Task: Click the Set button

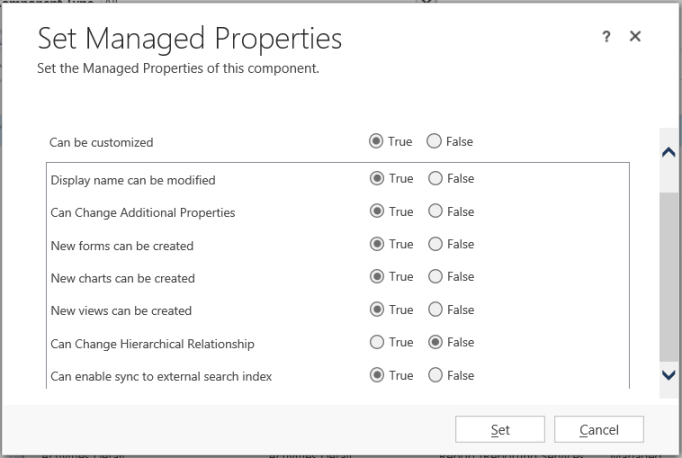Action: pos(500,430)
